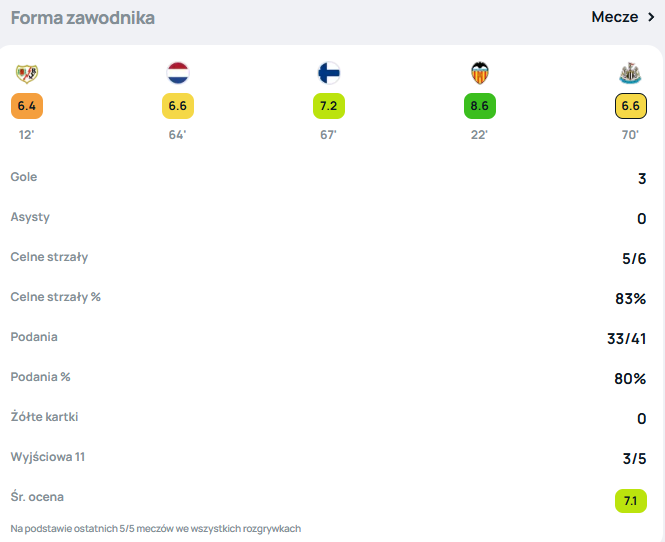
Task: Click the 70' minutes played label
Action: point(630,135)
